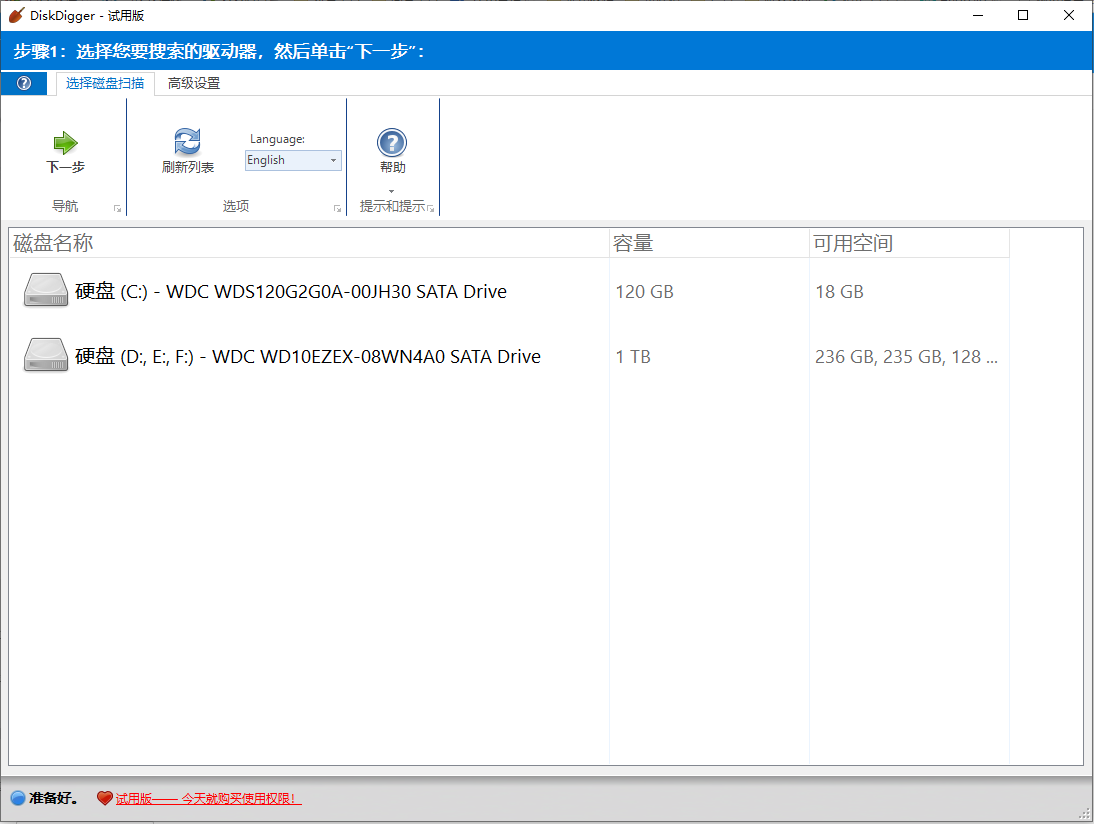Click the green Next Step arrow icon

(64, 145)
